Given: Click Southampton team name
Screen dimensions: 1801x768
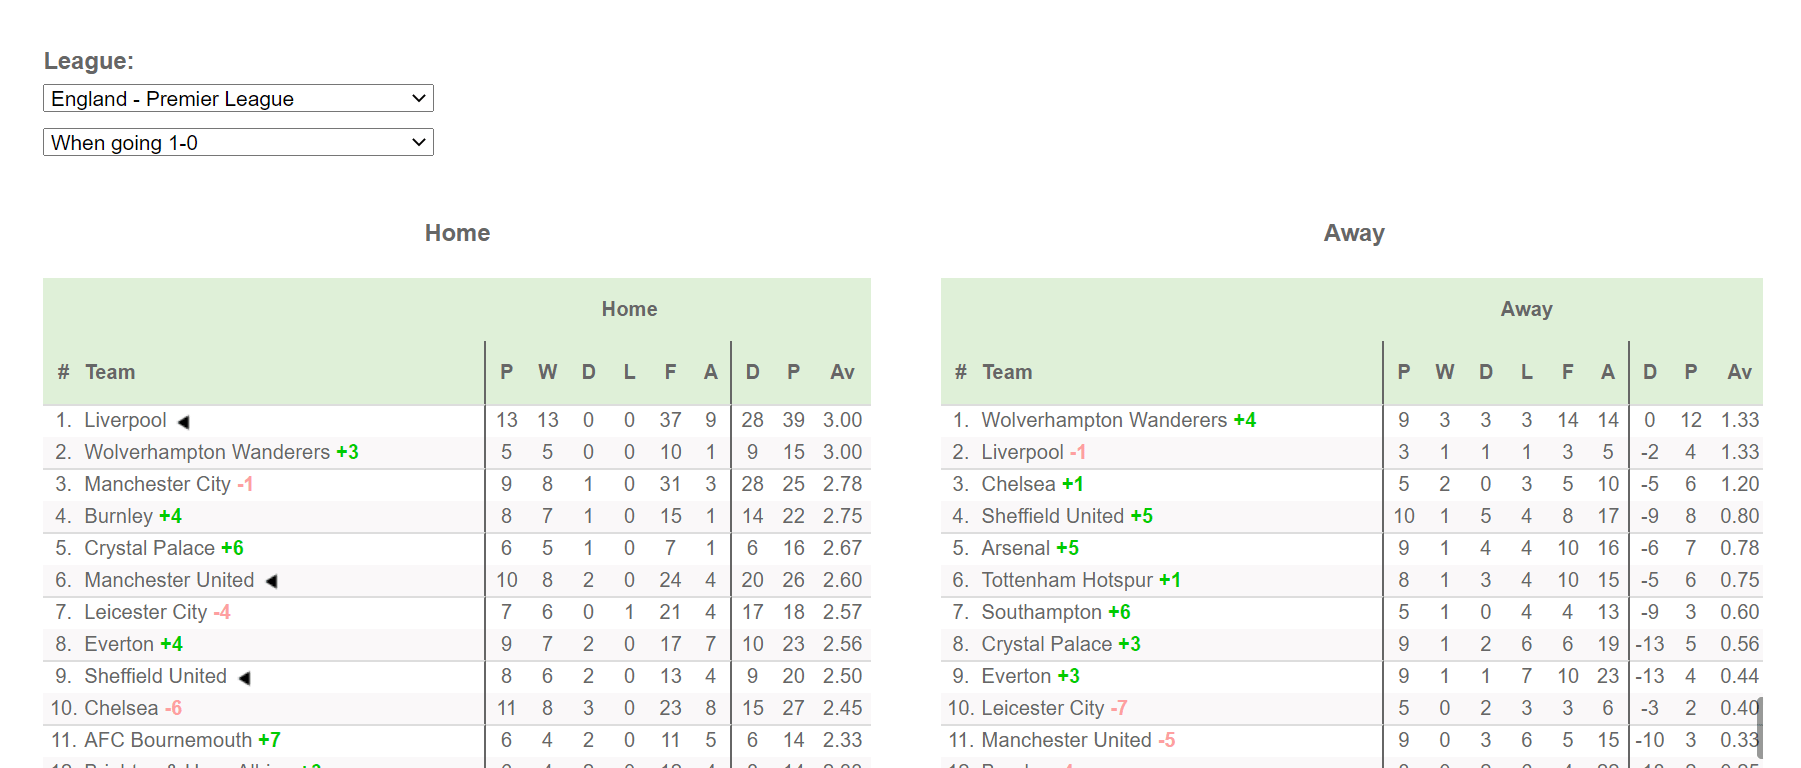Looking at the screenshot, I should [1041, 612].
